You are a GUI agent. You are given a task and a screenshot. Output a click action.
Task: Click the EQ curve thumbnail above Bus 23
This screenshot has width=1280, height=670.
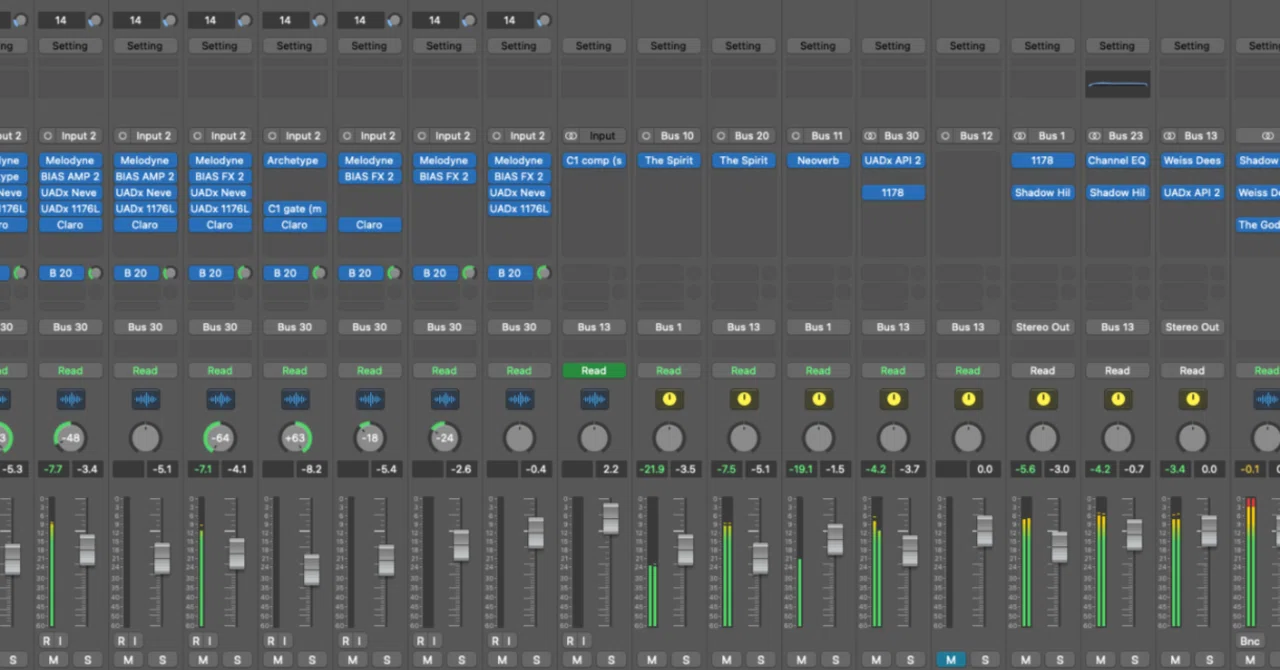click(x=1117, y=84)
